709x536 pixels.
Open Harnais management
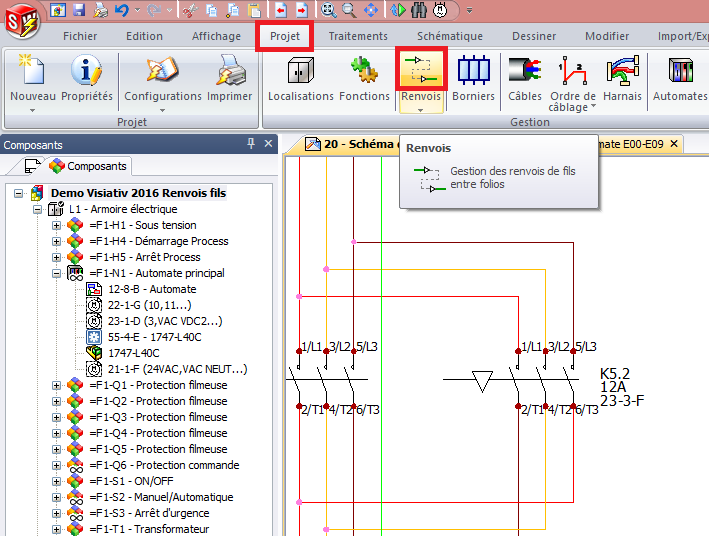622,77
